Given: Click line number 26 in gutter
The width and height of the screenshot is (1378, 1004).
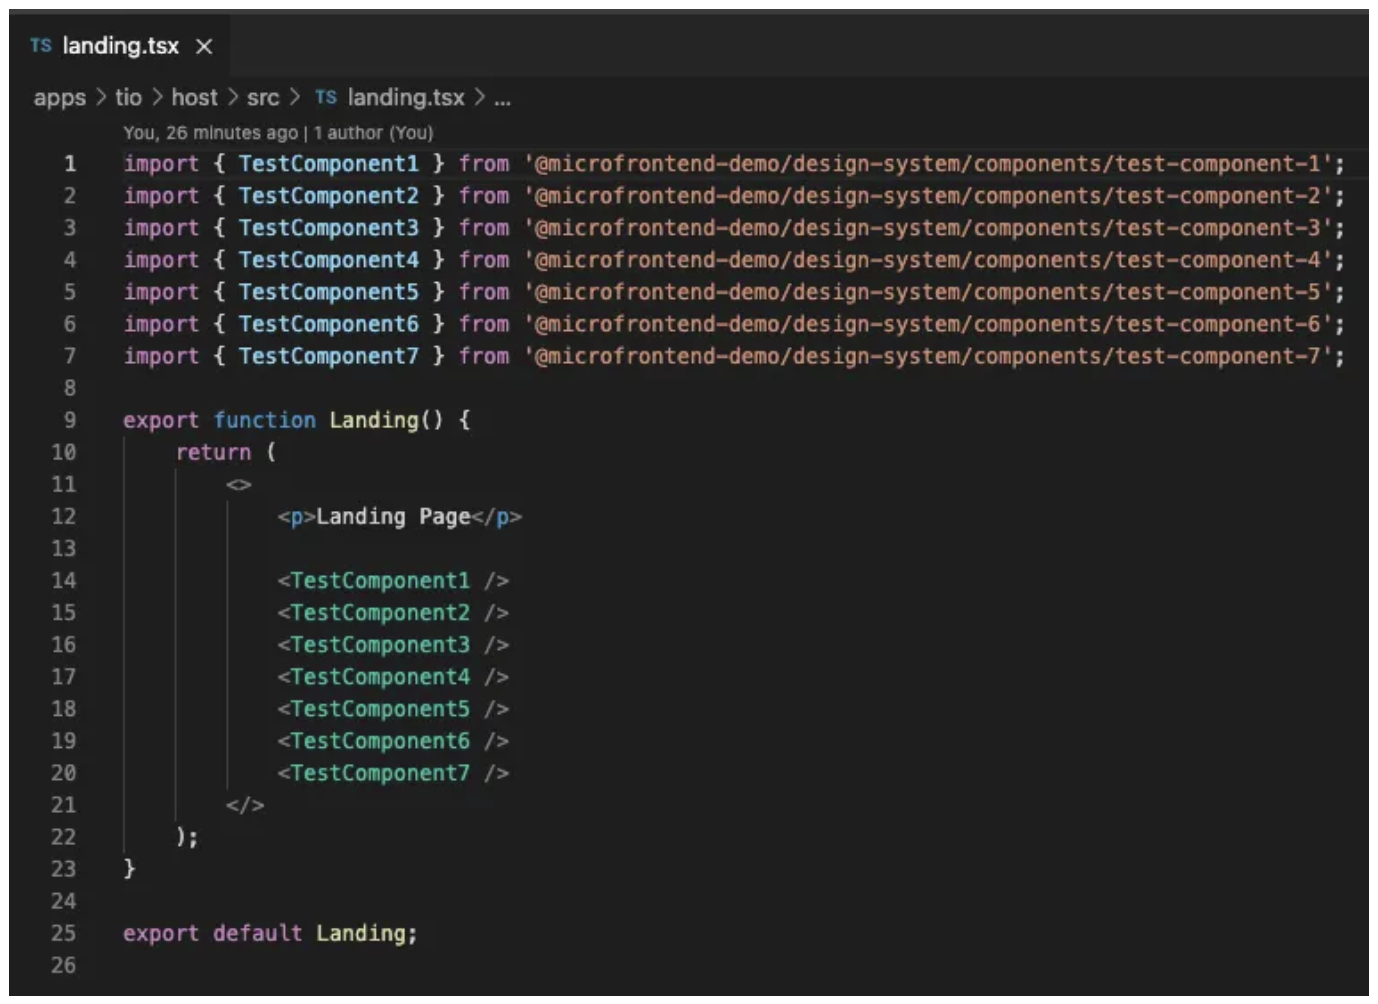Looking at the screenshot, I should coord(63,965).
